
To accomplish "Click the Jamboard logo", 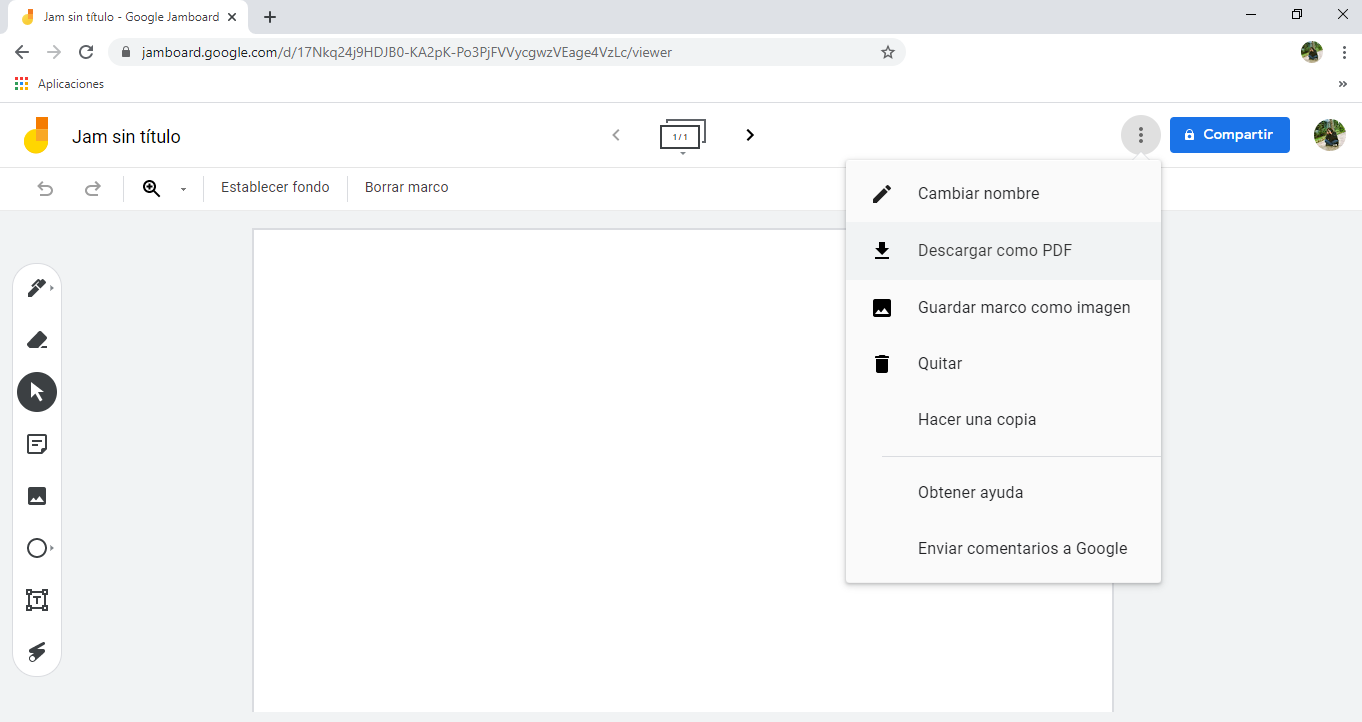I will click(36, 135).
